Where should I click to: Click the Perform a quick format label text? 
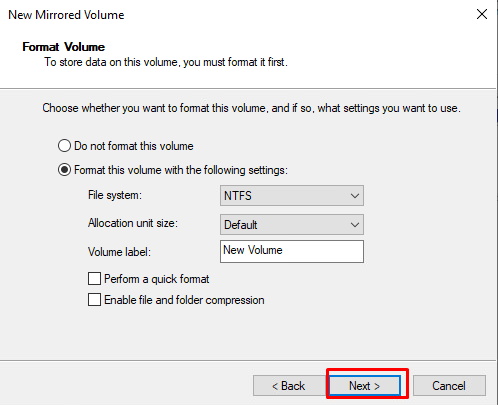(157, 279)
